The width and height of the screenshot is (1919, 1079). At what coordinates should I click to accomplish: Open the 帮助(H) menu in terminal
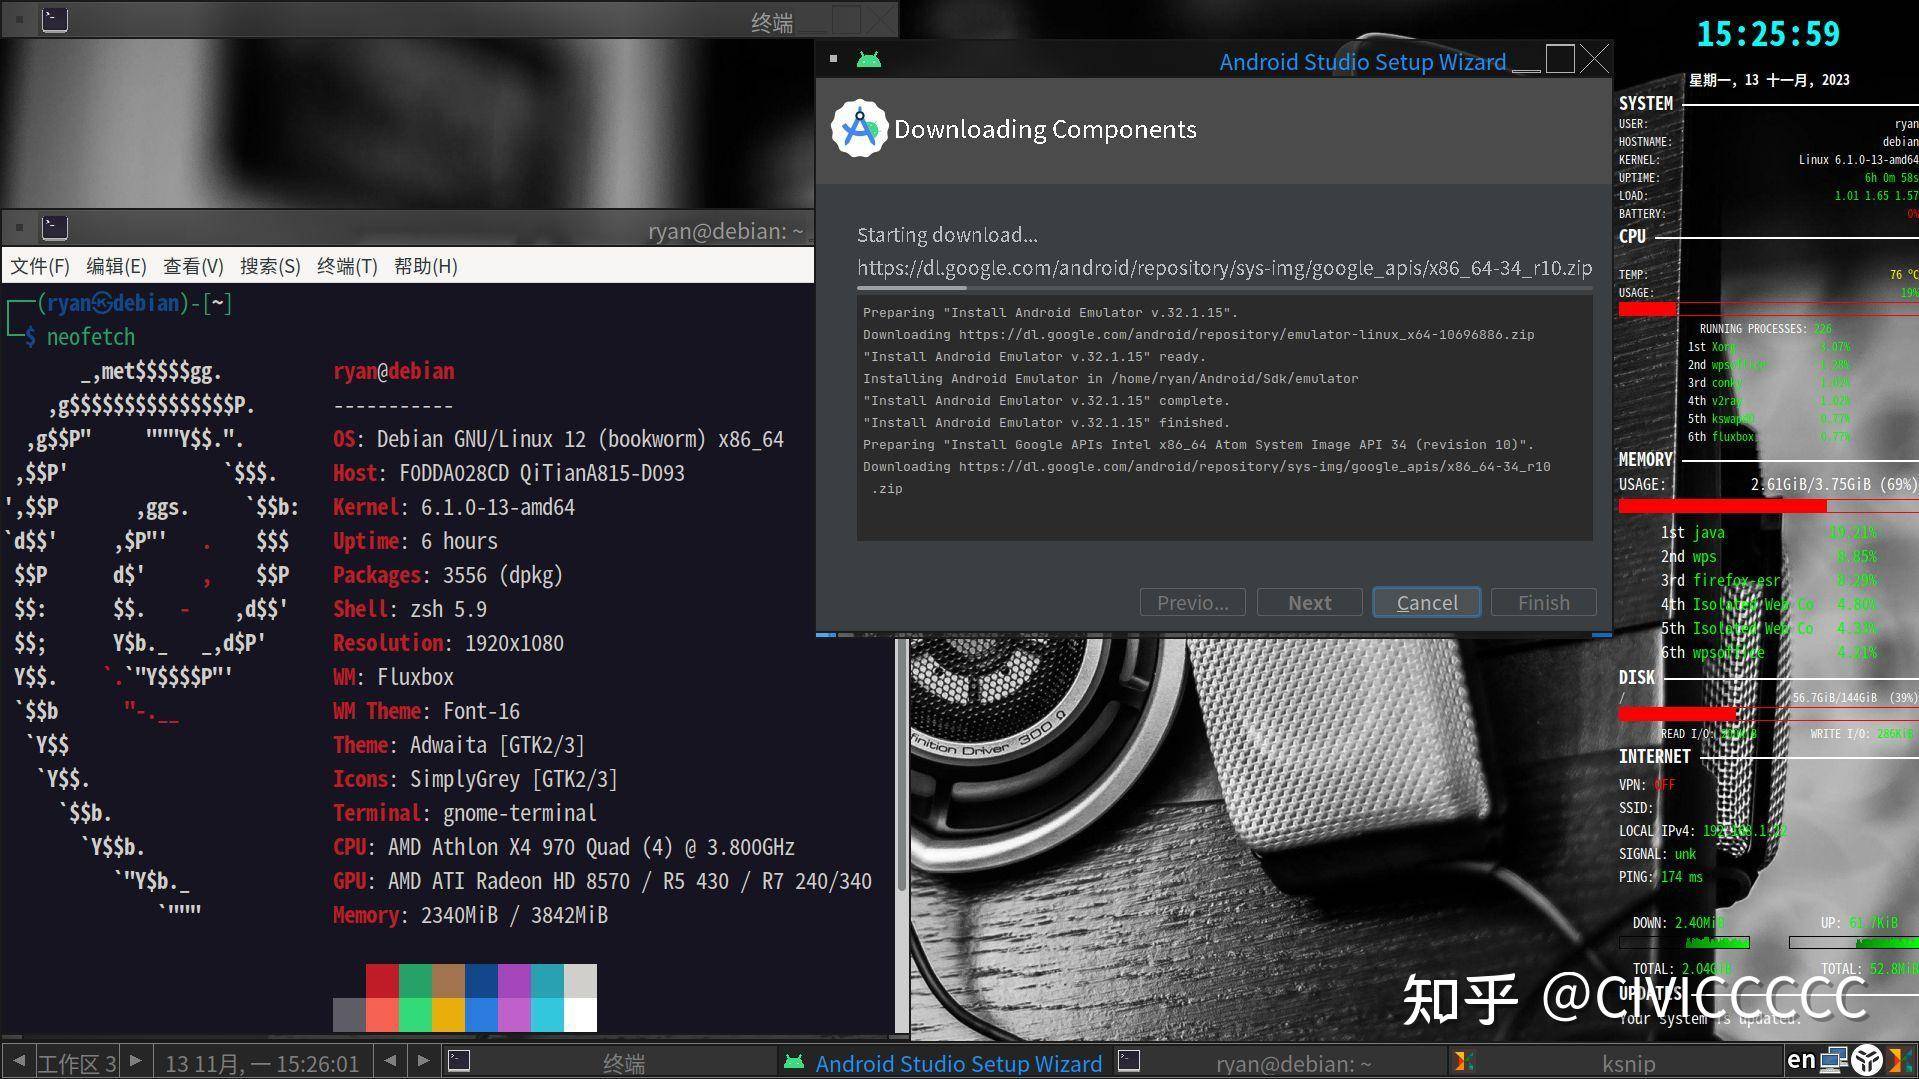425,266
